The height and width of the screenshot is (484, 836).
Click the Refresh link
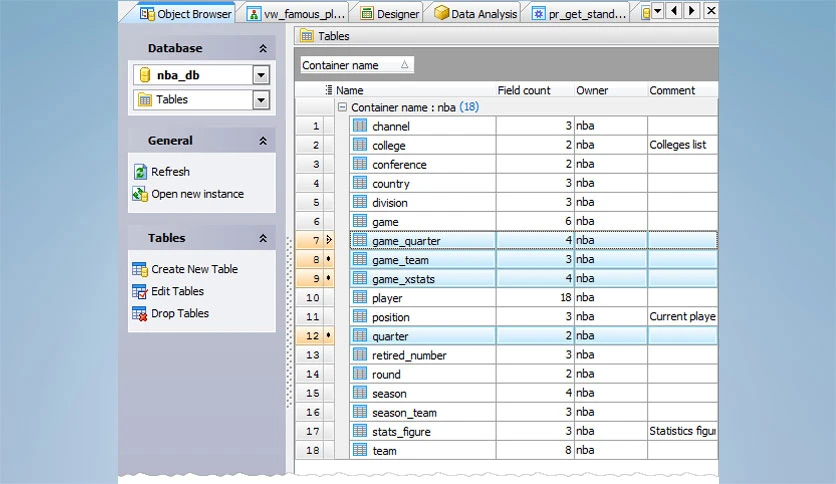(x=170, y=172)
